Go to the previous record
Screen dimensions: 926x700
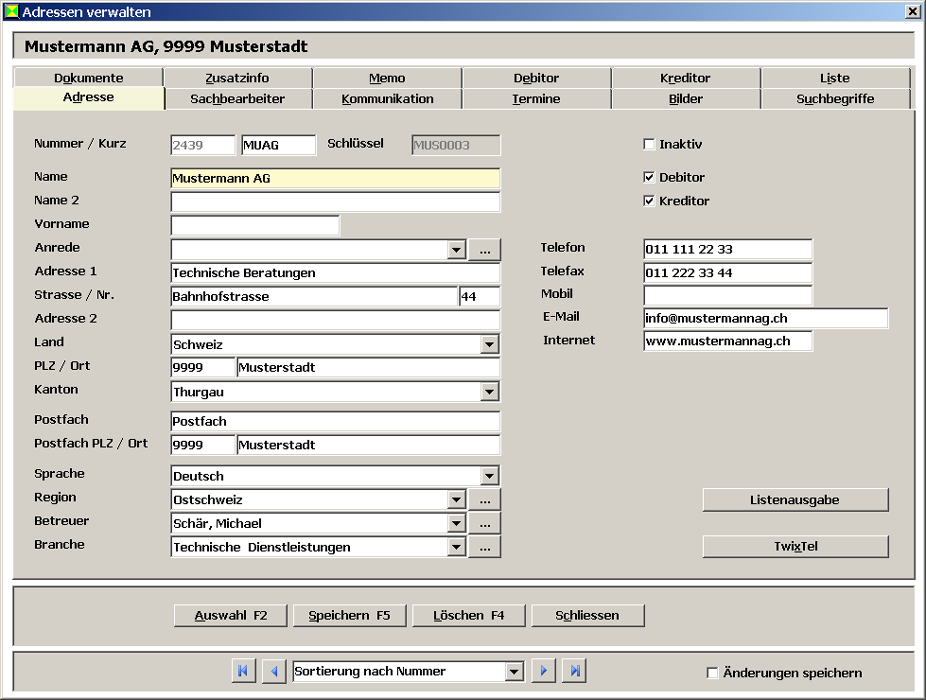(x=273, y=672)
